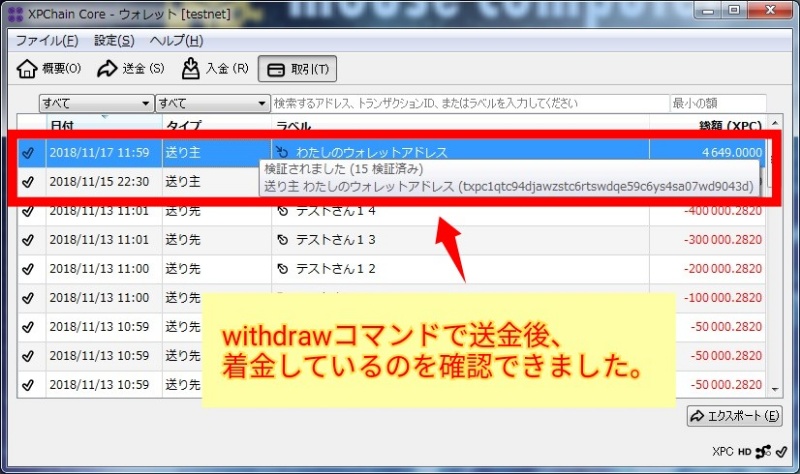The height and width of the screenshot is (474, 800).
Task: Click the HD wallet status icon
Action: (745, 452)
